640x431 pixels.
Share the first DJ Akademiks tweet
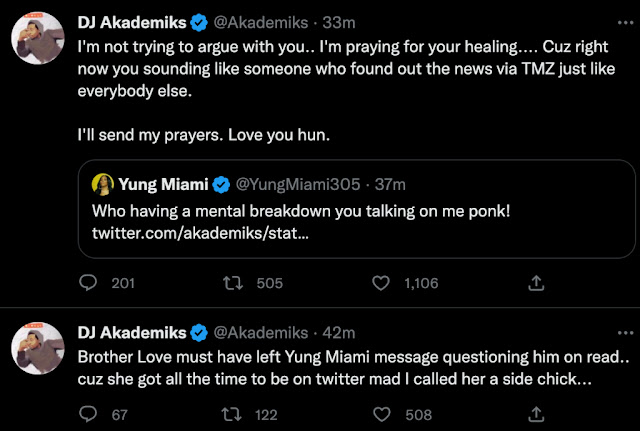tap(536, 283)
